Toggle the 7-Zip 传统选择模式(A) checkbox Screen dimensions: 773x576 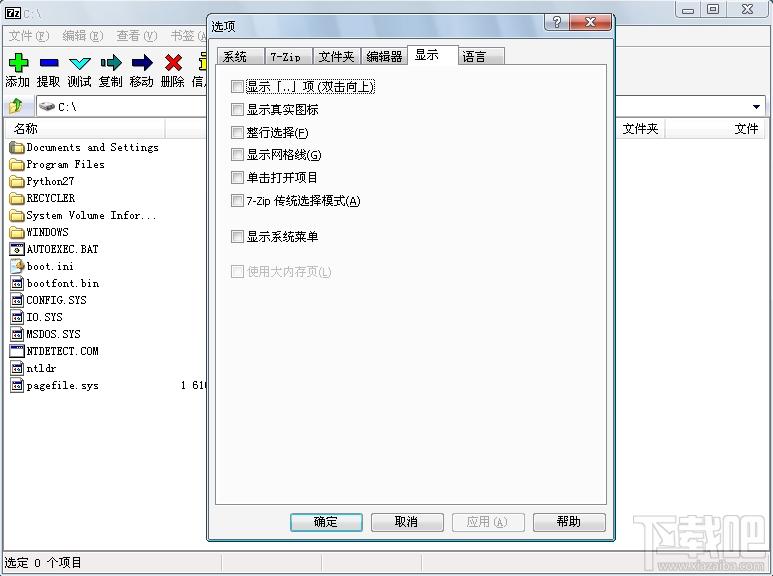point(237,201)
